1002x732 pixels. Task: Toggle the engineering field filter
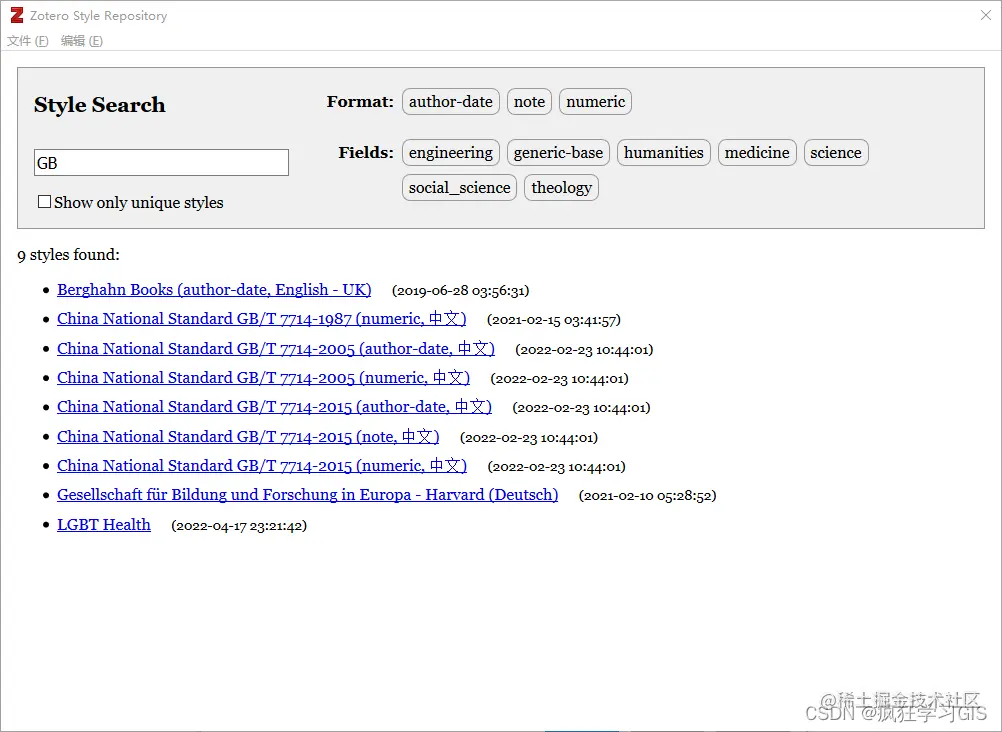coord(451,153)
